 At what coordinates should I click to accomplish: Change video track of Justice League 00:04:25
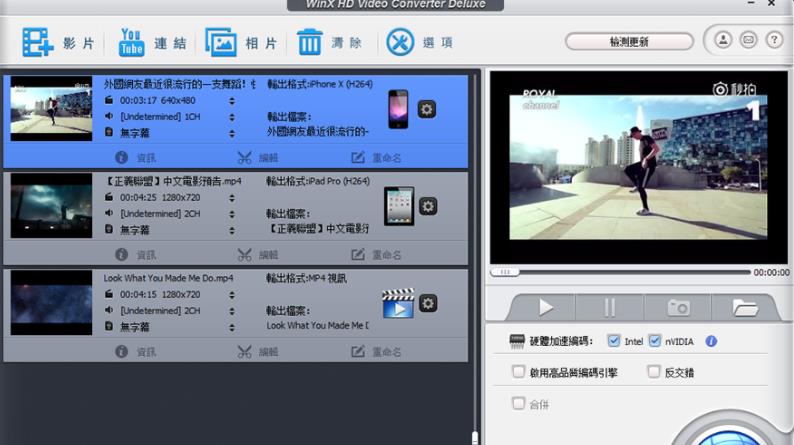coord(232,198)
